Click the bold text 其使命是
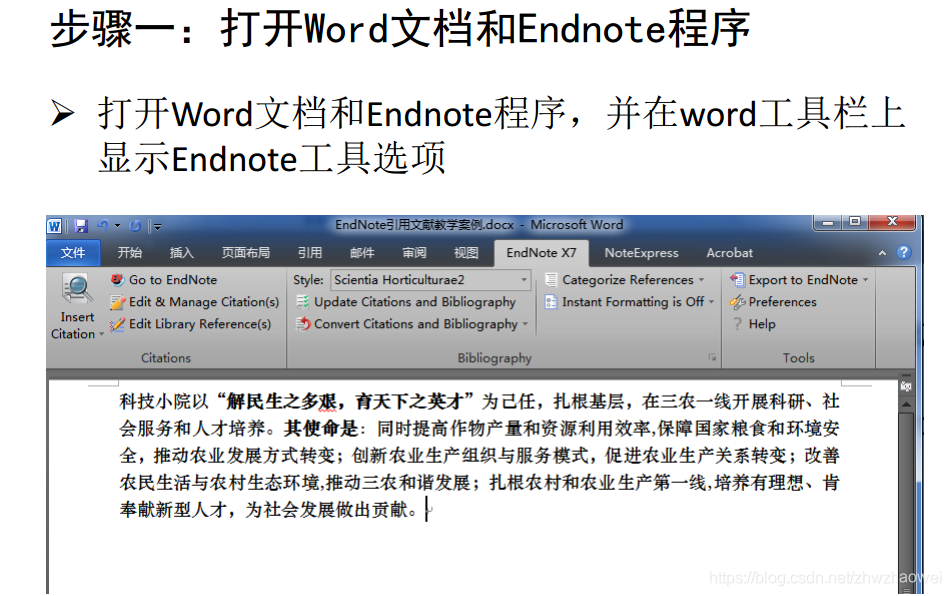Image resolution: width=951 pixels, height=596 pixels. (x=321, y=429)
